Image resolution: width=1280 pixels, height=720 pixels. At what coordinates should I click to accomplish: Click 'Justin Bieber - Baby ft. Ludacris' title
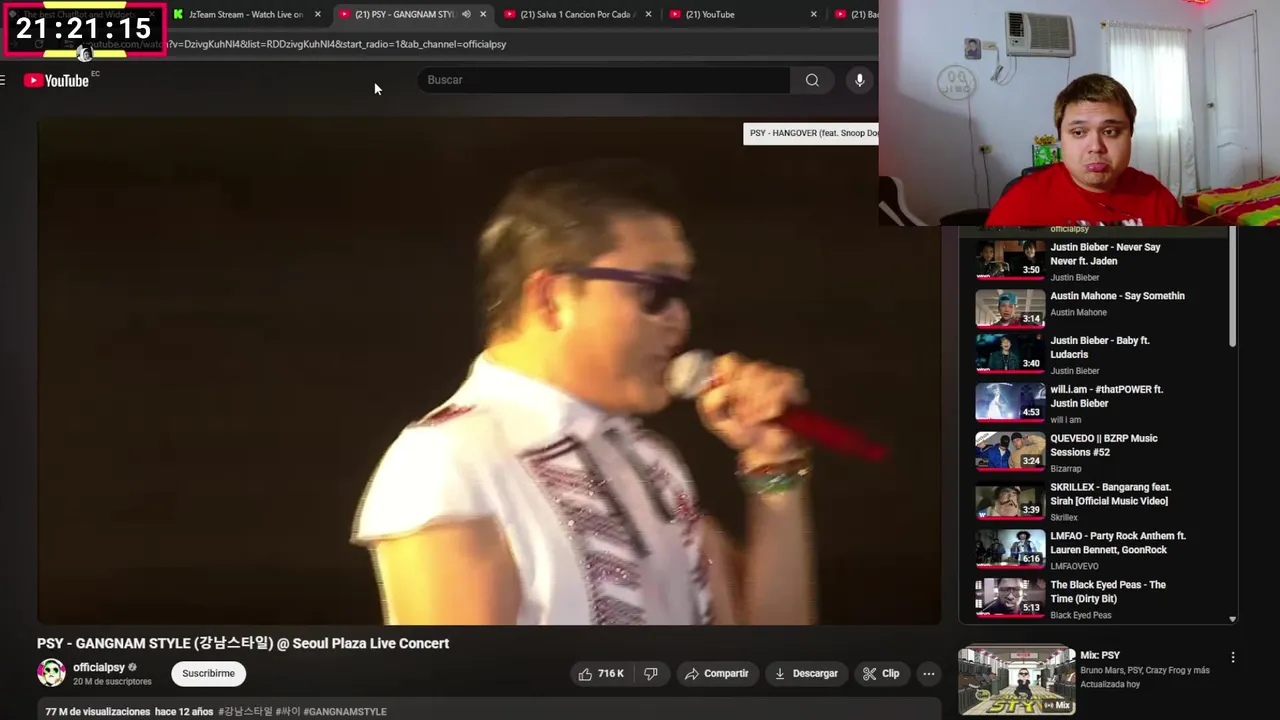(1100, 347)
